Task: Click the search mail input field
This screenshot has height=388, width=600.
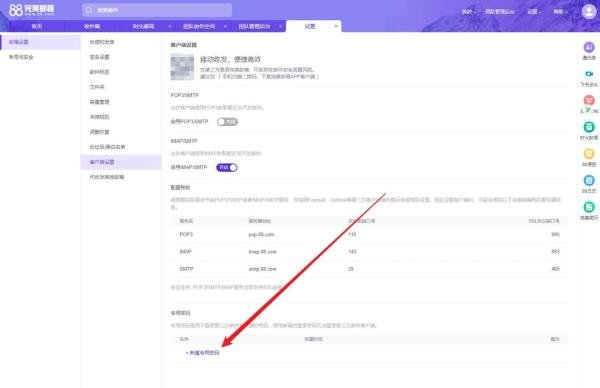Action: click(x=157, y=10)
